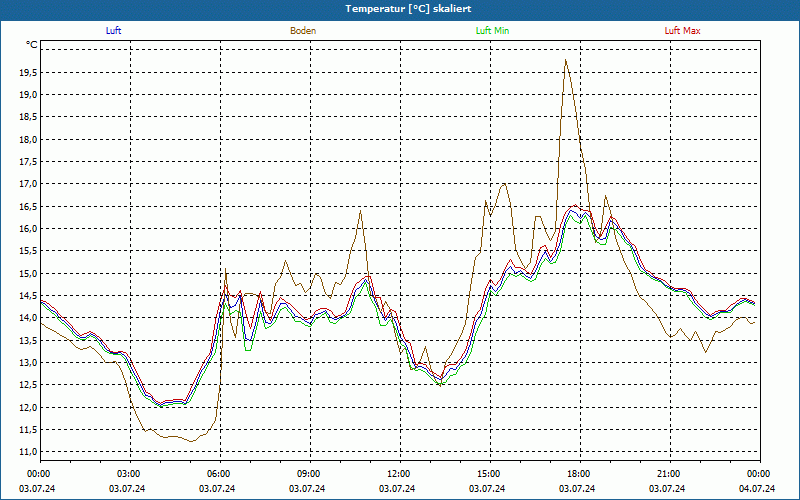The height and width of the screenshot is (500, 800).
Task: Click the 19,5 y-axis value
Action: [x=28, y=72]
